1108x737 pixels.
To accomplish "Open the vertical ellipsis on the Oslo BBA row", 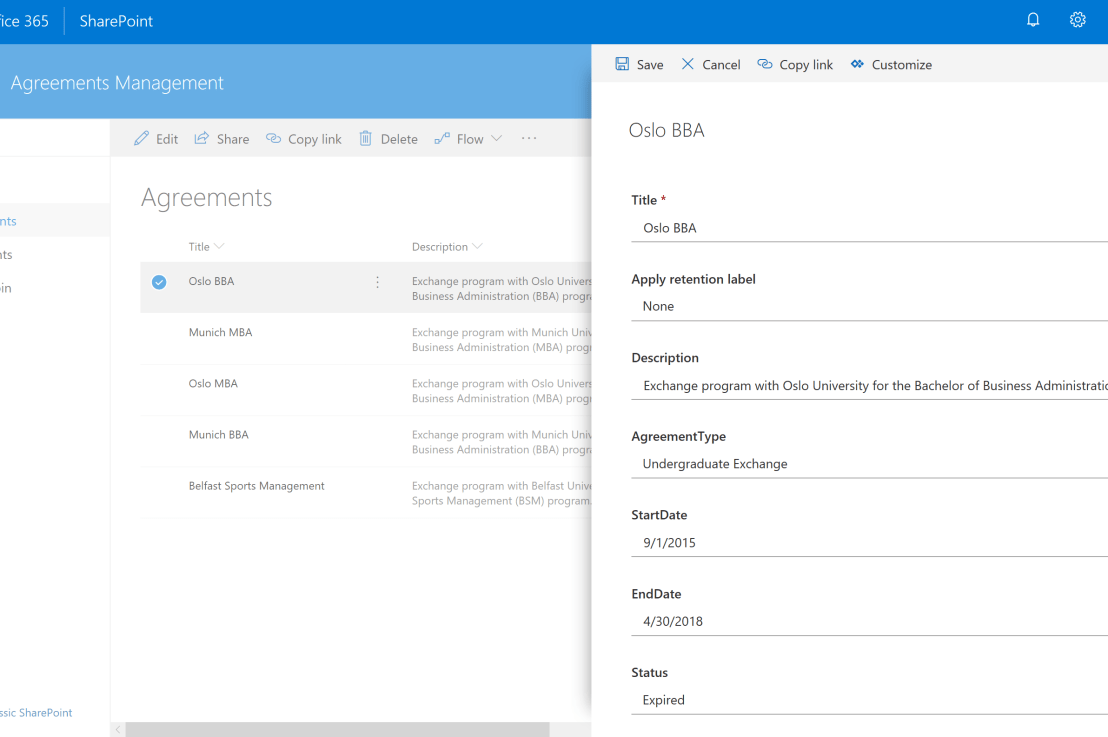I will 377,282.
